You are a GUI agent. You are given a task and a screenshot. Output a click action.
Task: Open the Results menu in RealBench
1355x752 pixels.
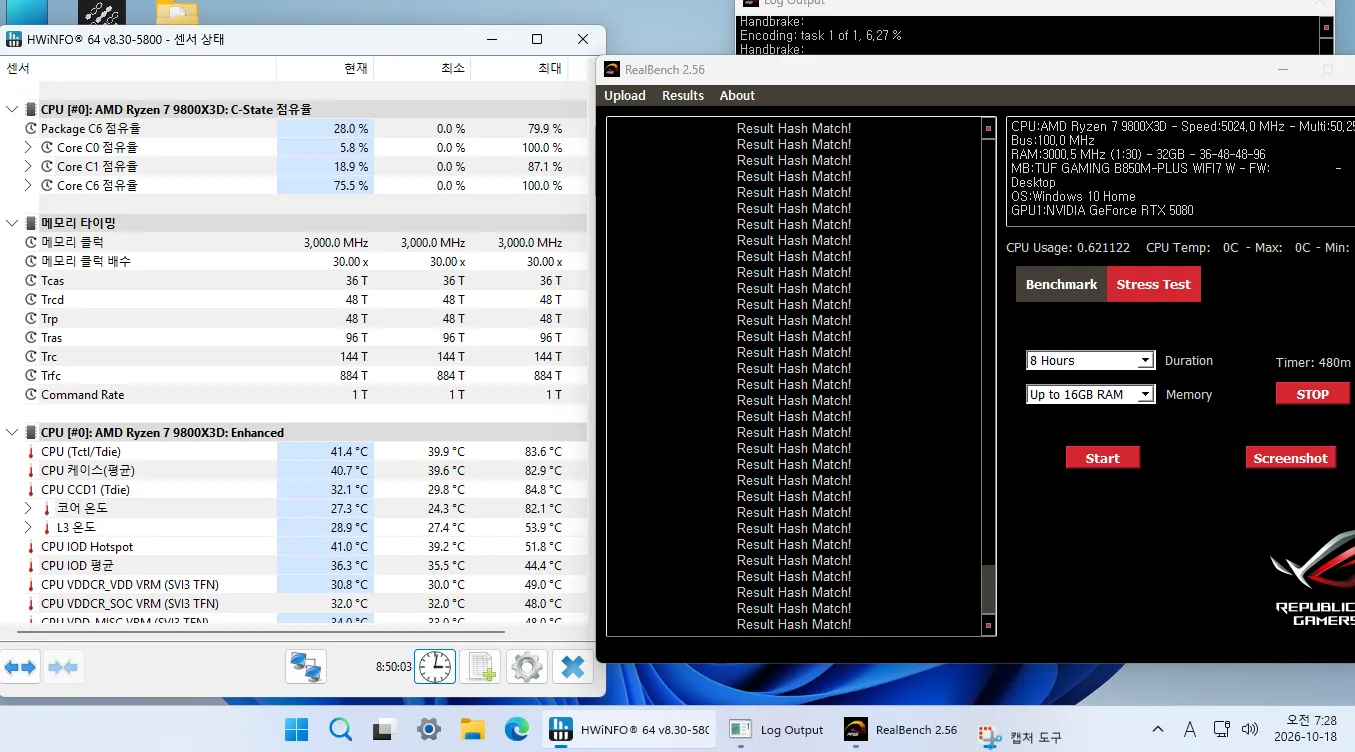tap(683, 96)
